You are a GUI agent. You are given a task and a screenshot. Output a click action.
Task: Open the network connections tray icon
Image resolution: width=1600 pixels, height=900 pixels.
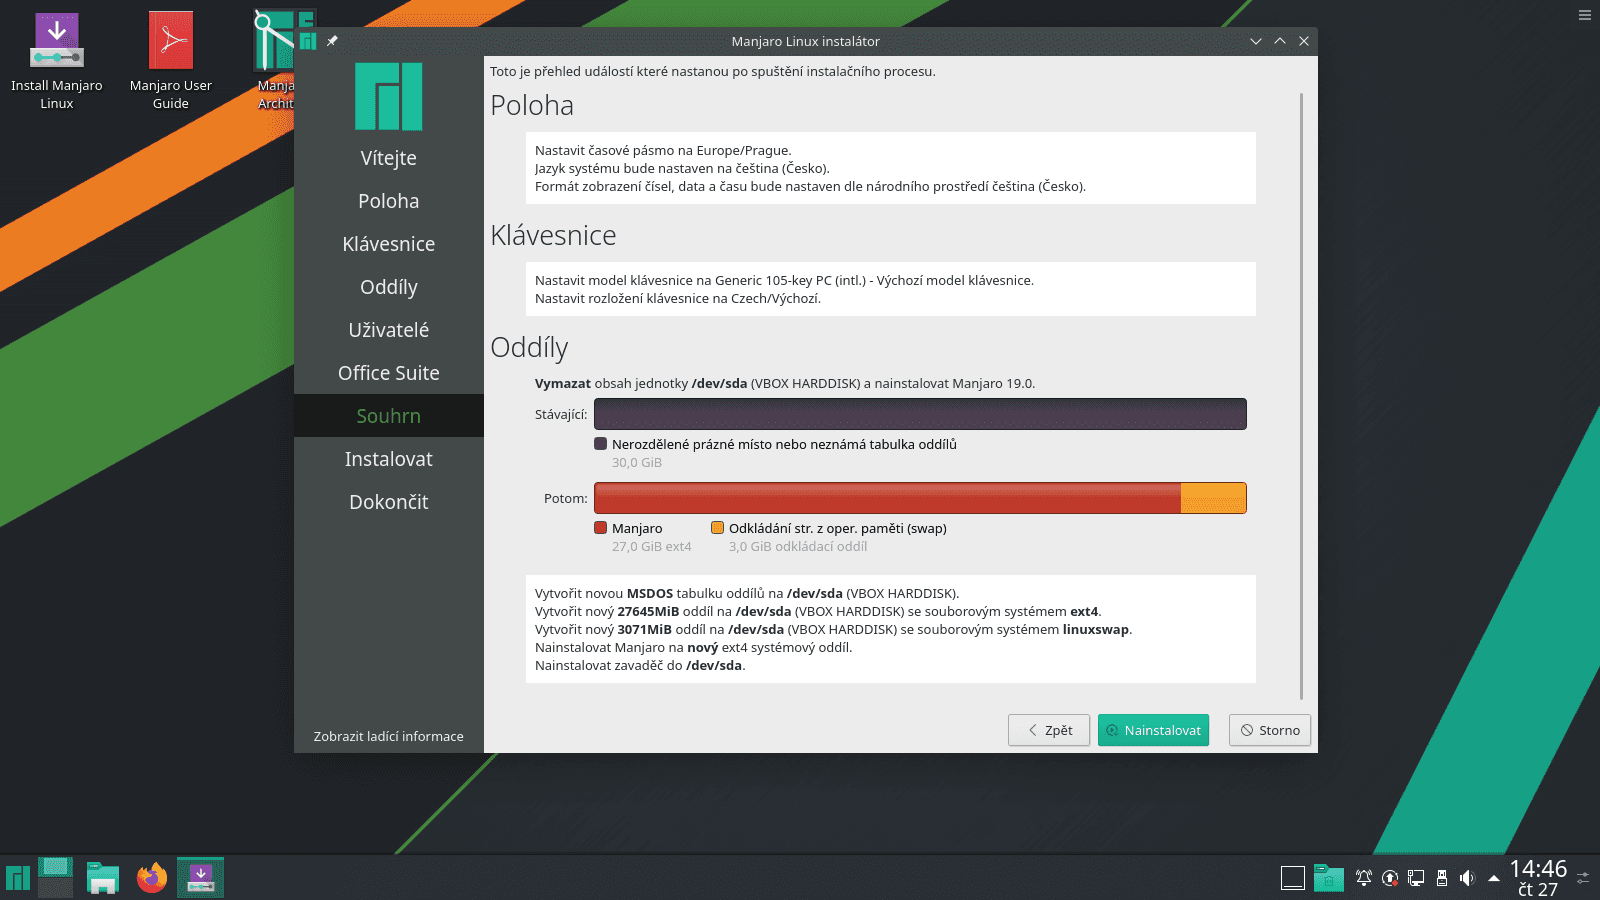coord(1416,877)
